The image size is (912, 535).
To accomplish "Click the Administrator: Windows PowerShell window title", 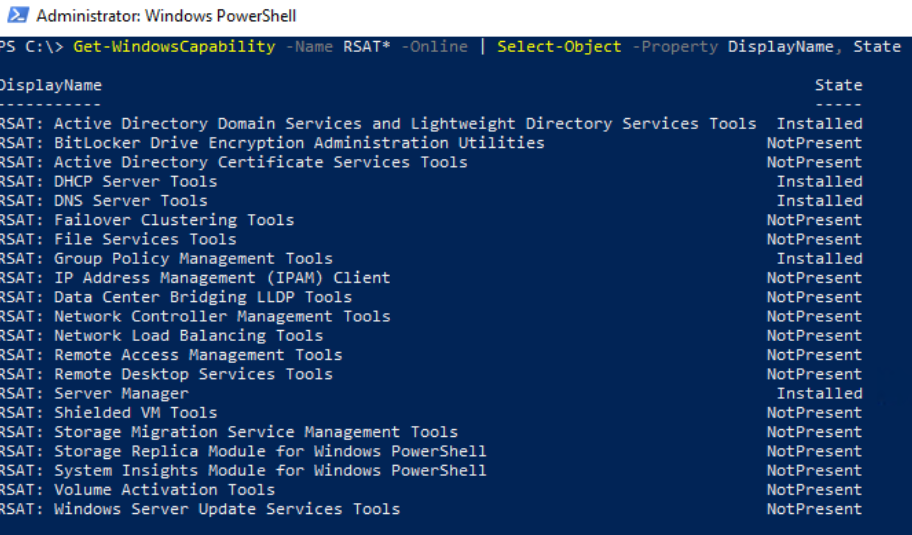I will tap(166, 16).
